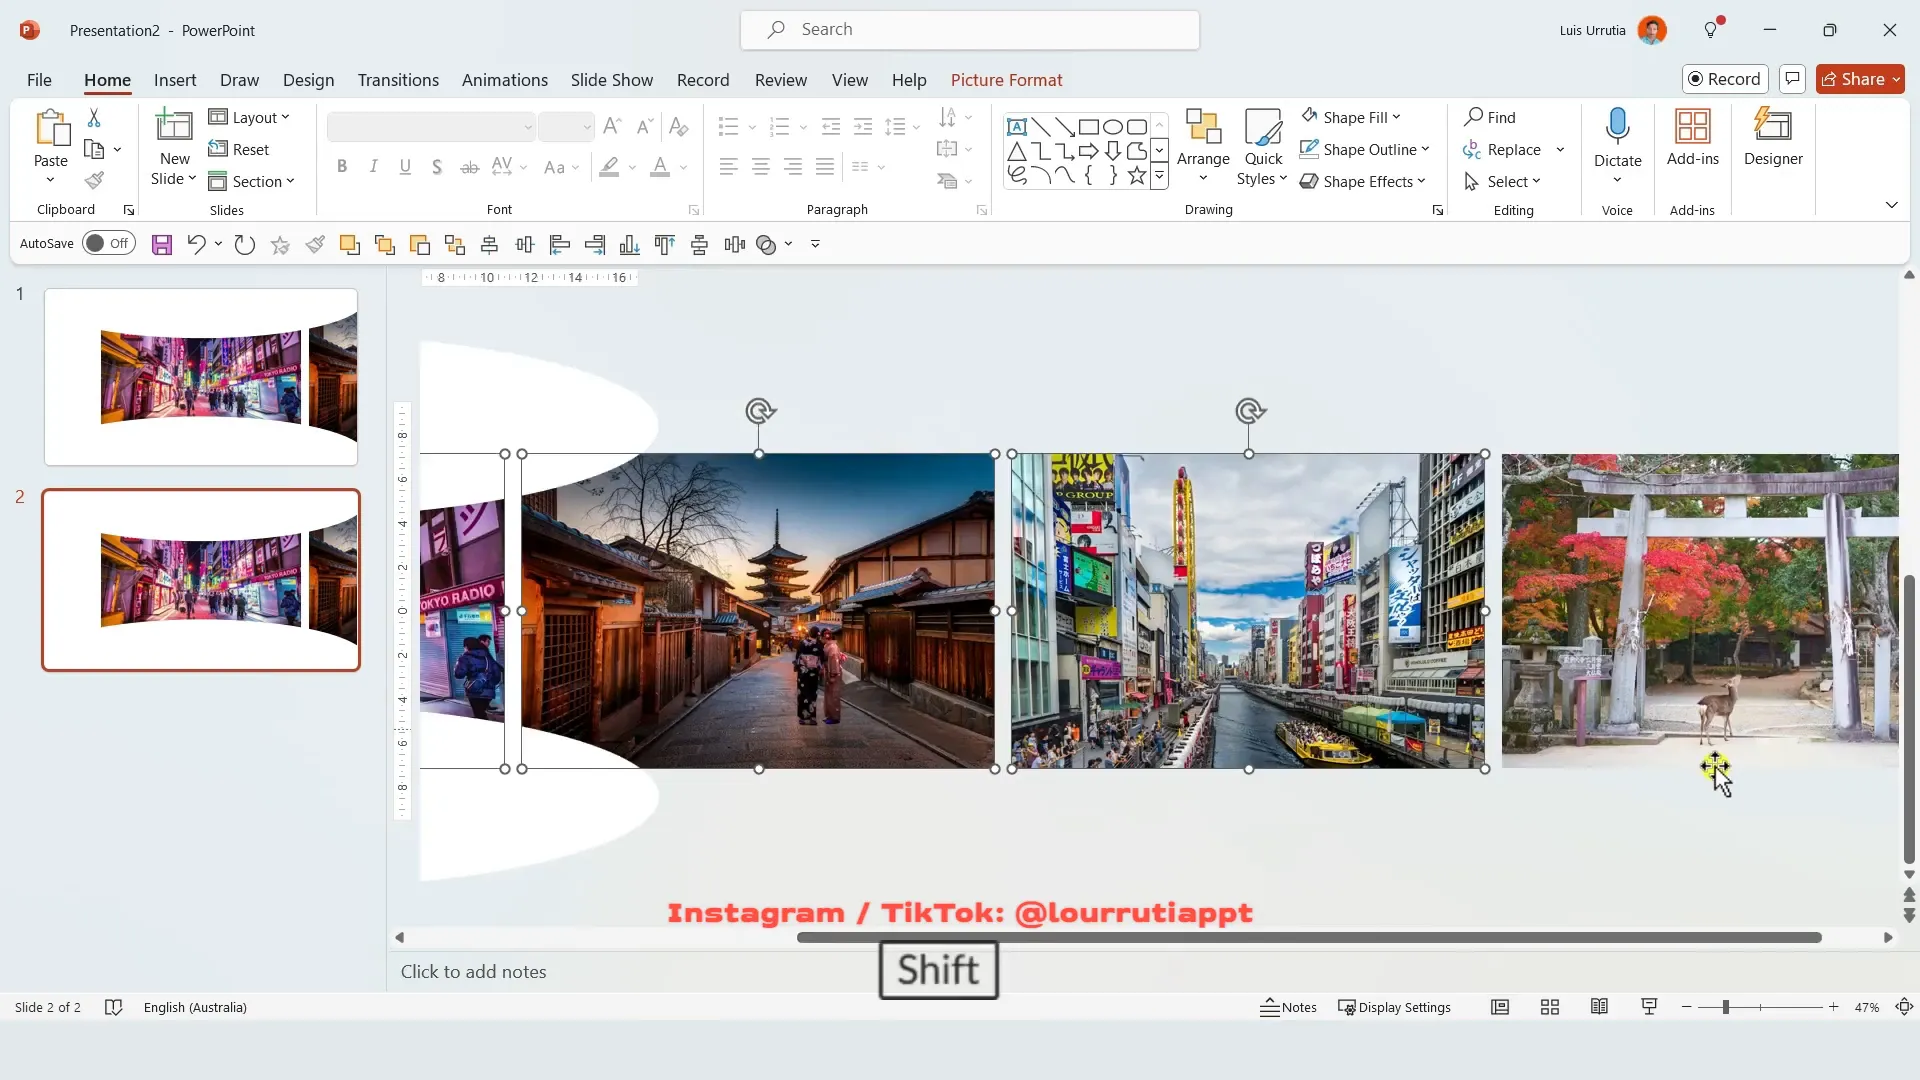Click Fit slide to window icon
This screenshot has width=1920, height=1080.
(1904, 1007)
